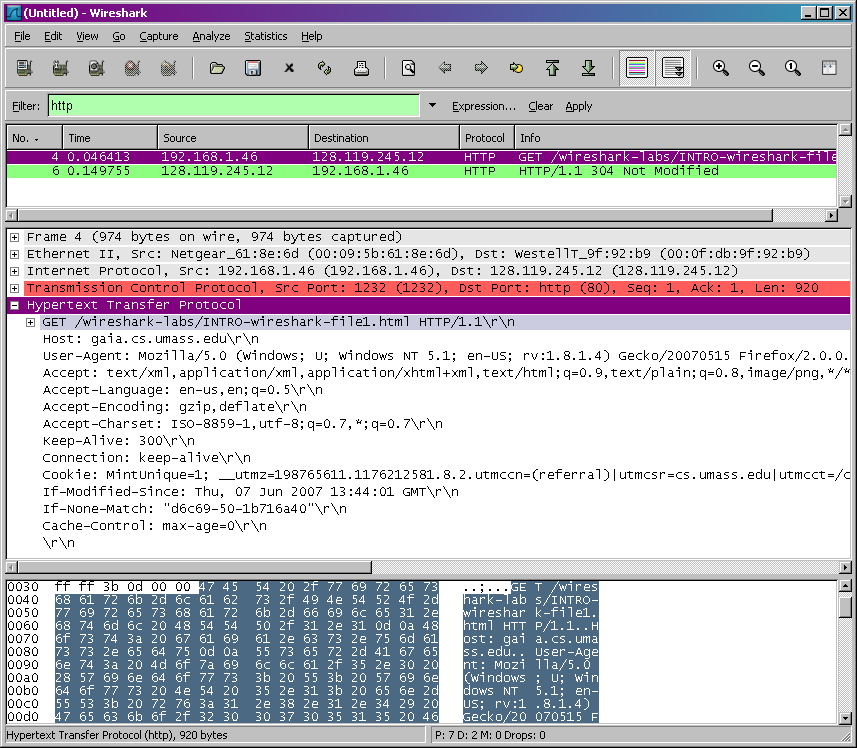The width and height of the screenshot is (857, 748).
Task: Open the Go menu
Action: [x=119, y=36]
